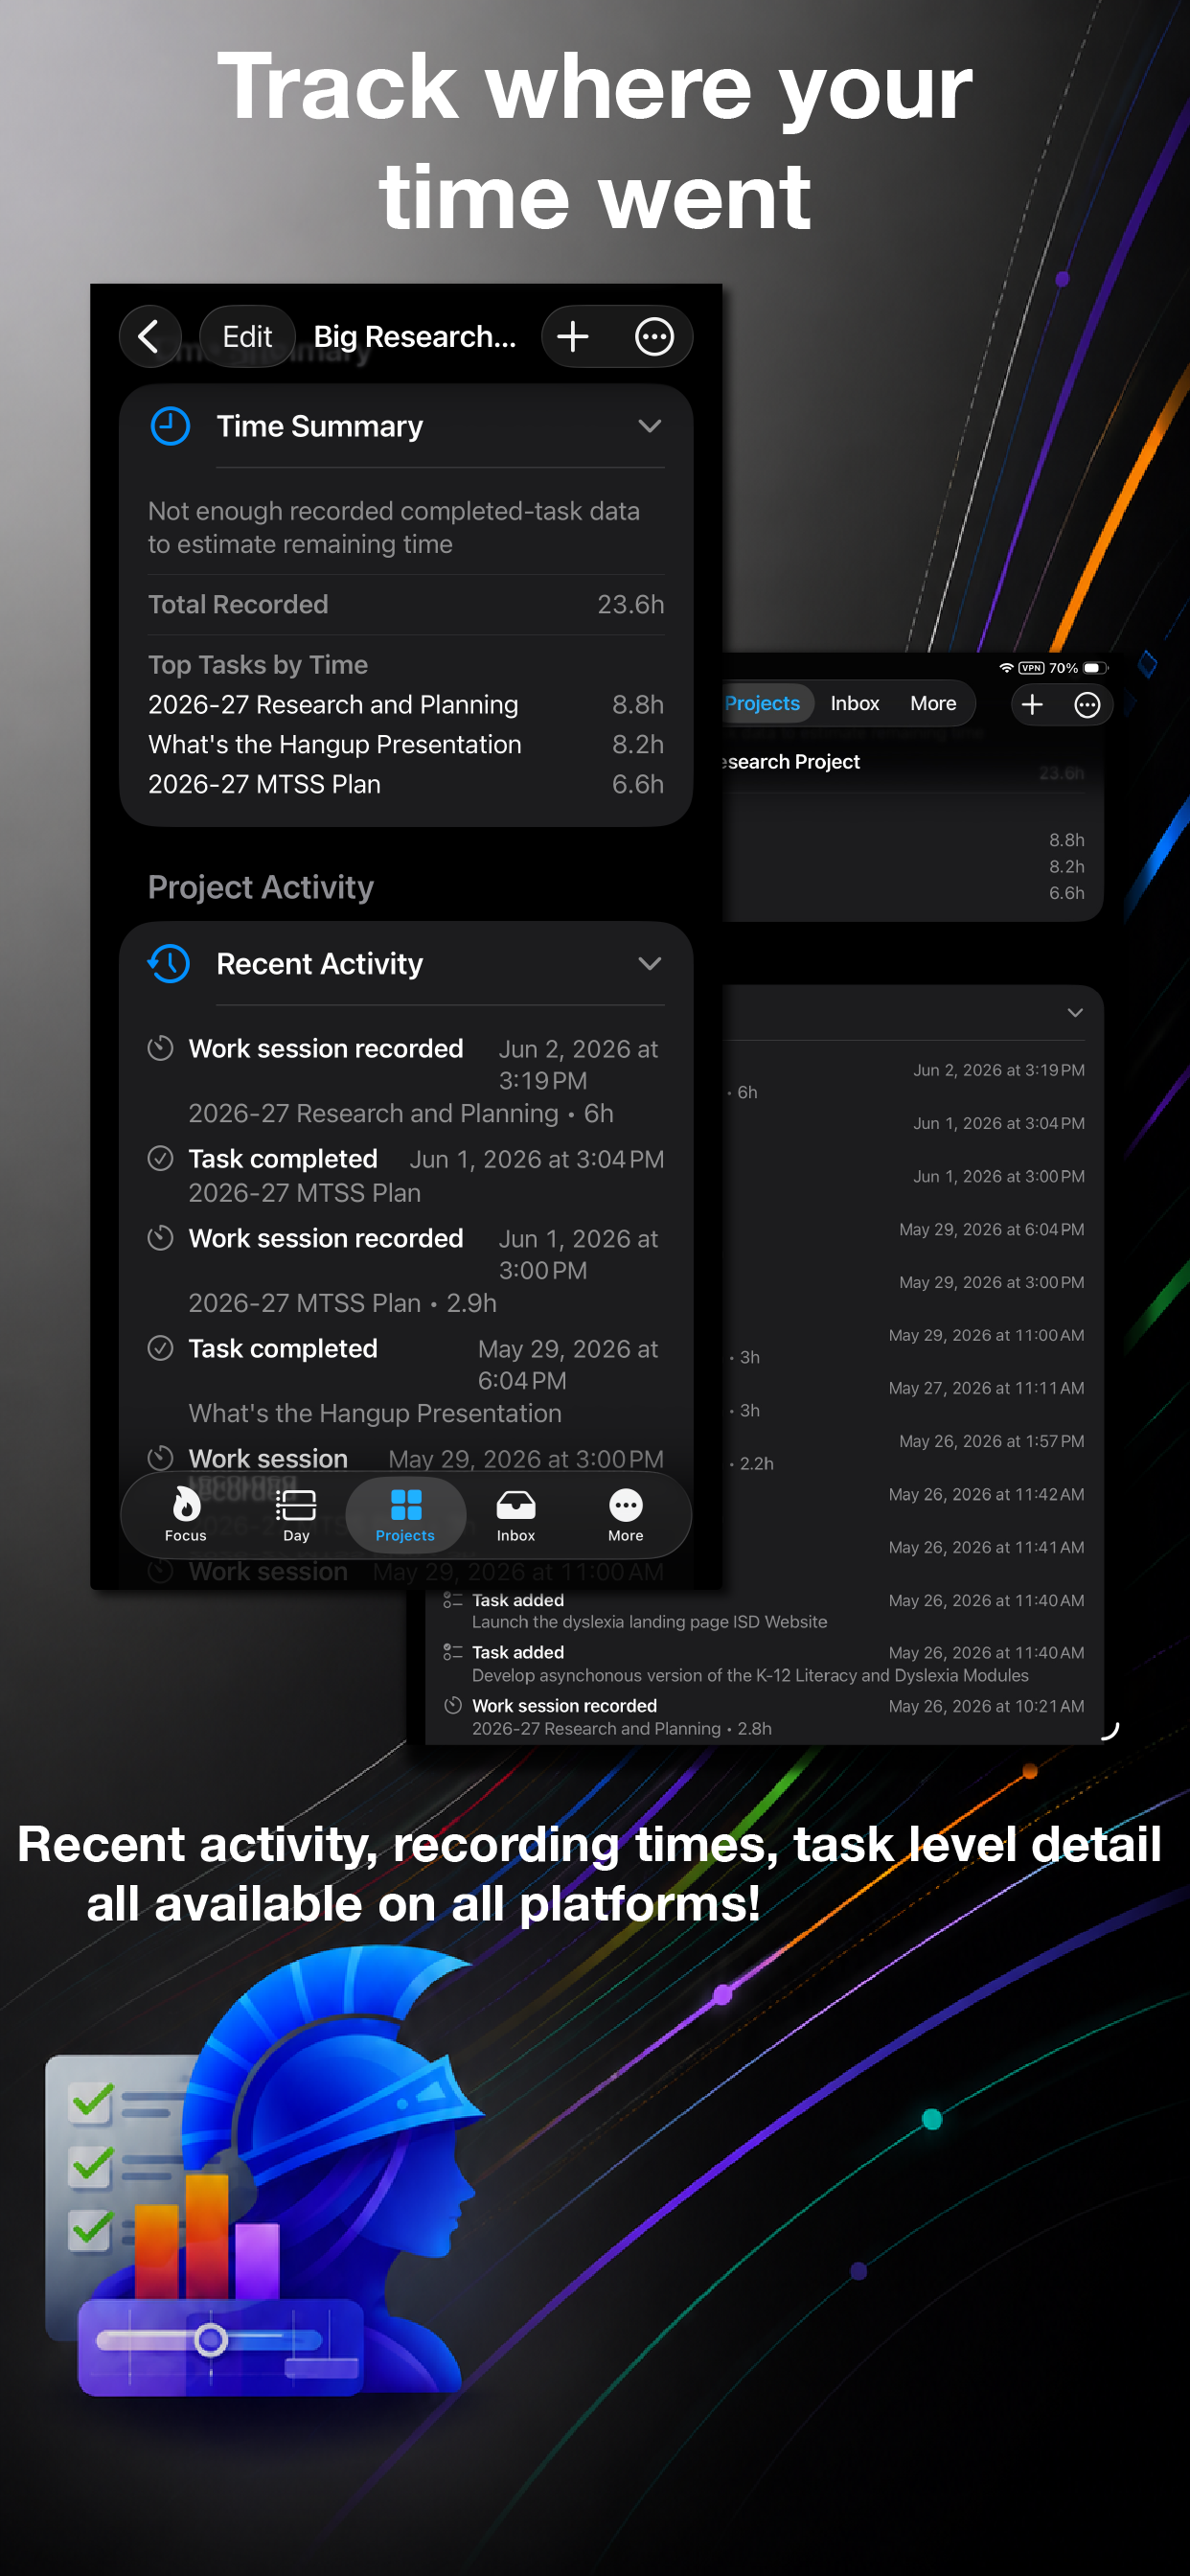The height and width of the screenshot is (2576, 1190).
Task: Tap the VPN status indicator on tablet
Action: coord(1032,668)
